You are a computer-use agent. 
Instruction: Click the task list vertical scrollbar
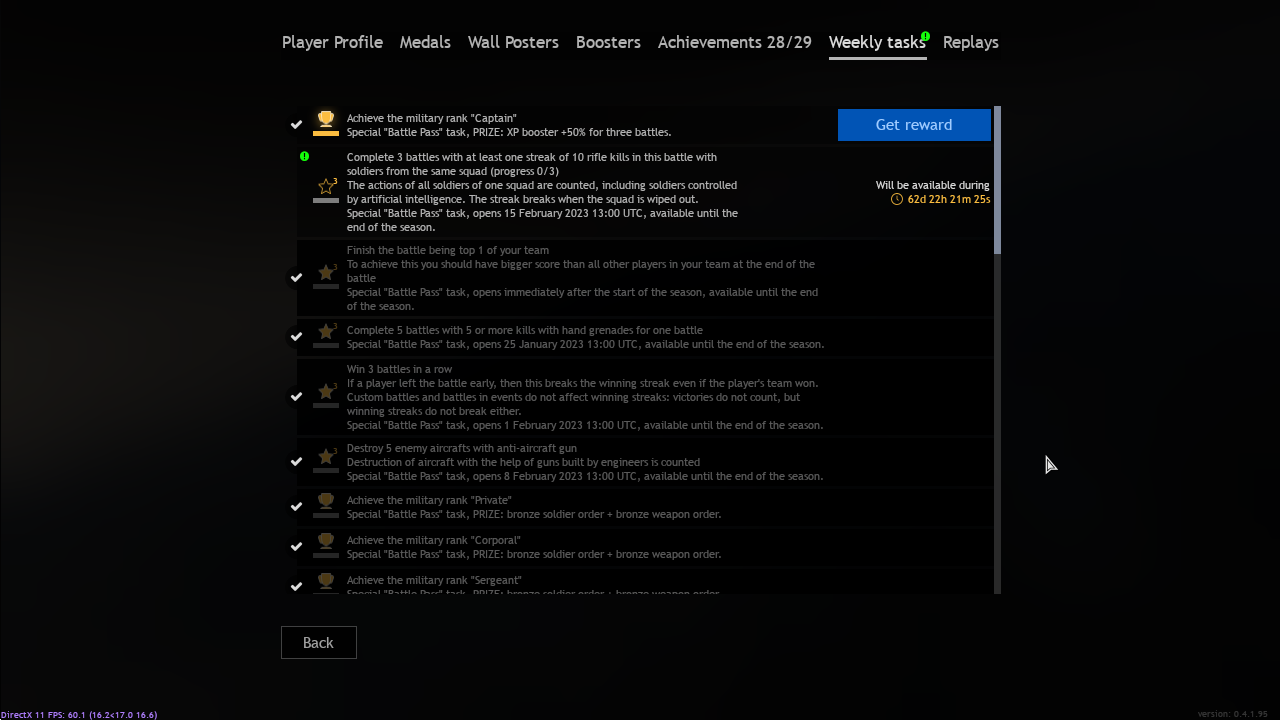[x=997, y=180]
